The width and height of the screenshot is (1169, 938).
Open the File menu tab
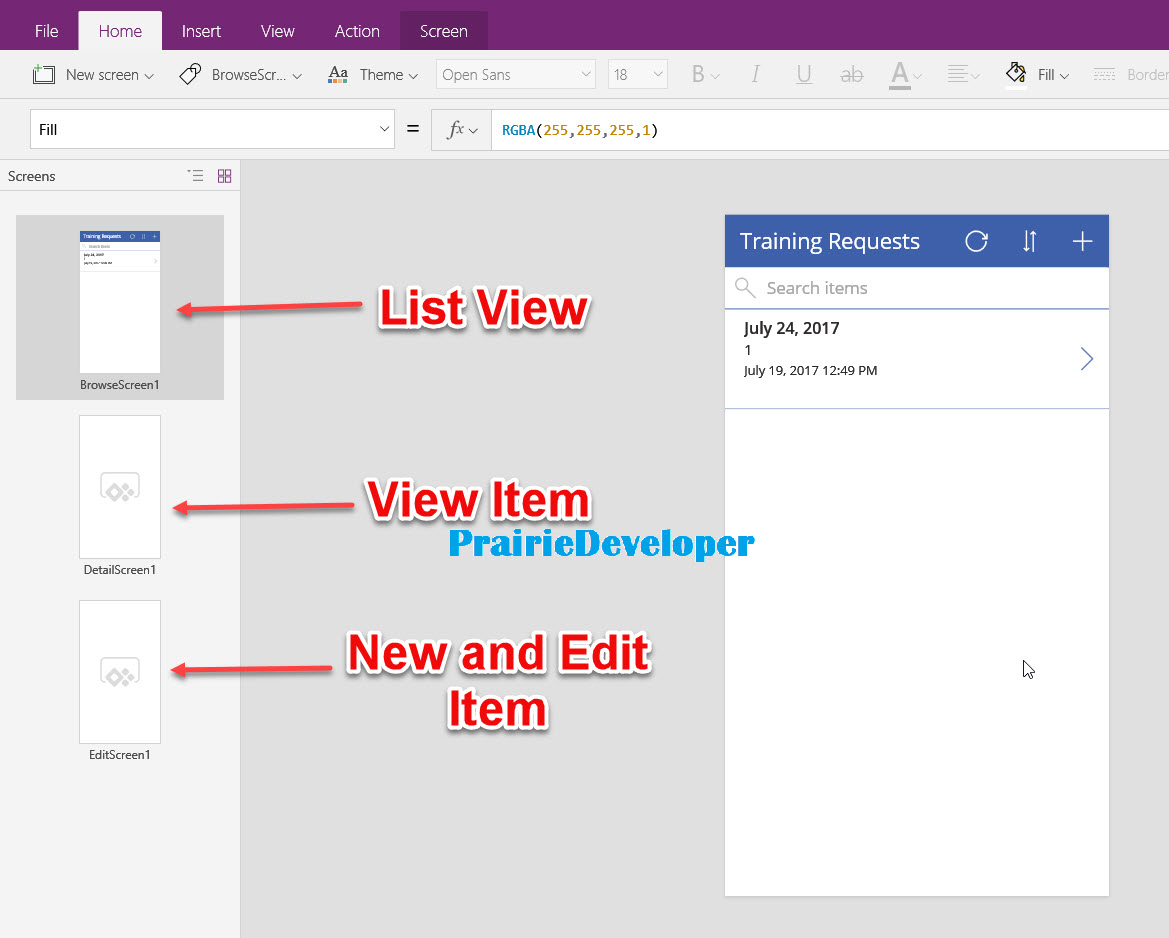pos(46,31)
